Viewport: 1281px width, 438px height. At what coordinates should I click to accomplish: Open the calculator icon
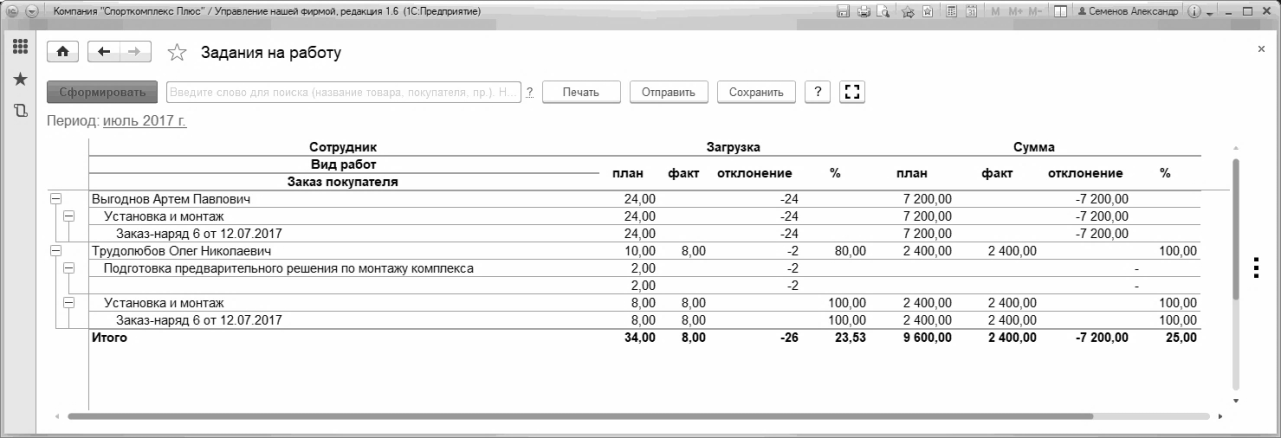[951, 11]
